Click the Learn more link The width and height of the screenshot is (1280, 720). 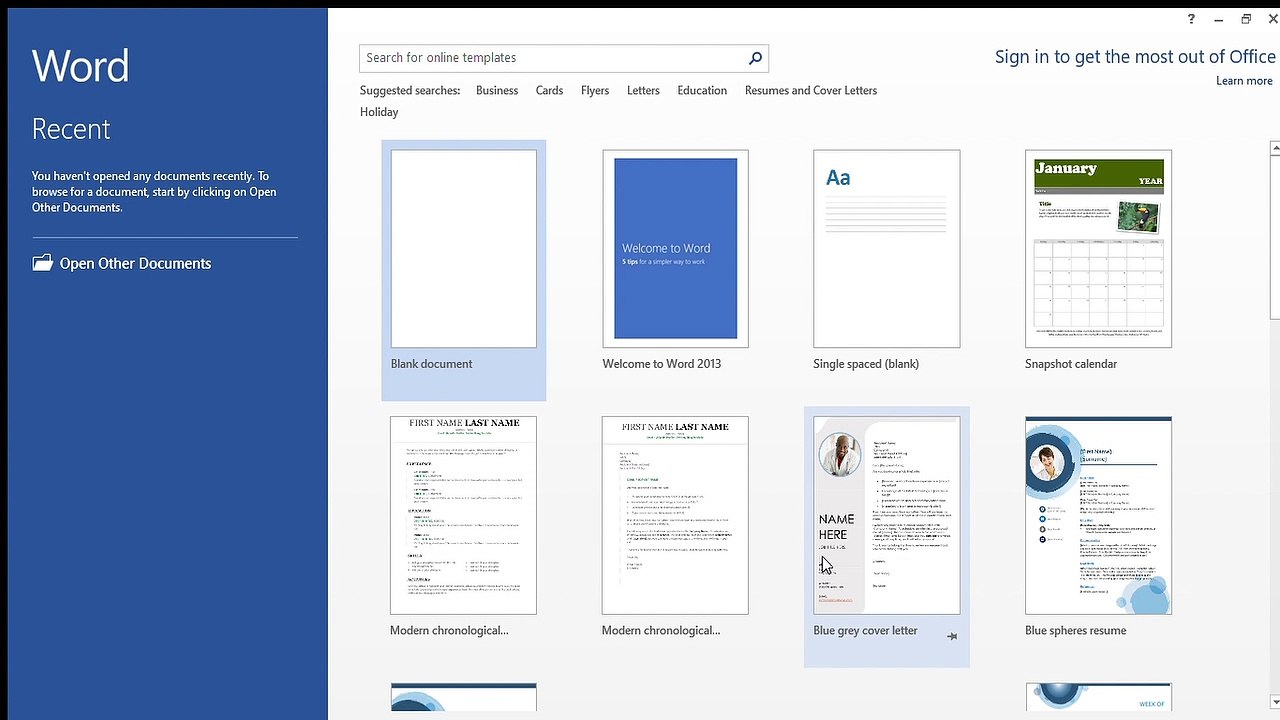1244,81
